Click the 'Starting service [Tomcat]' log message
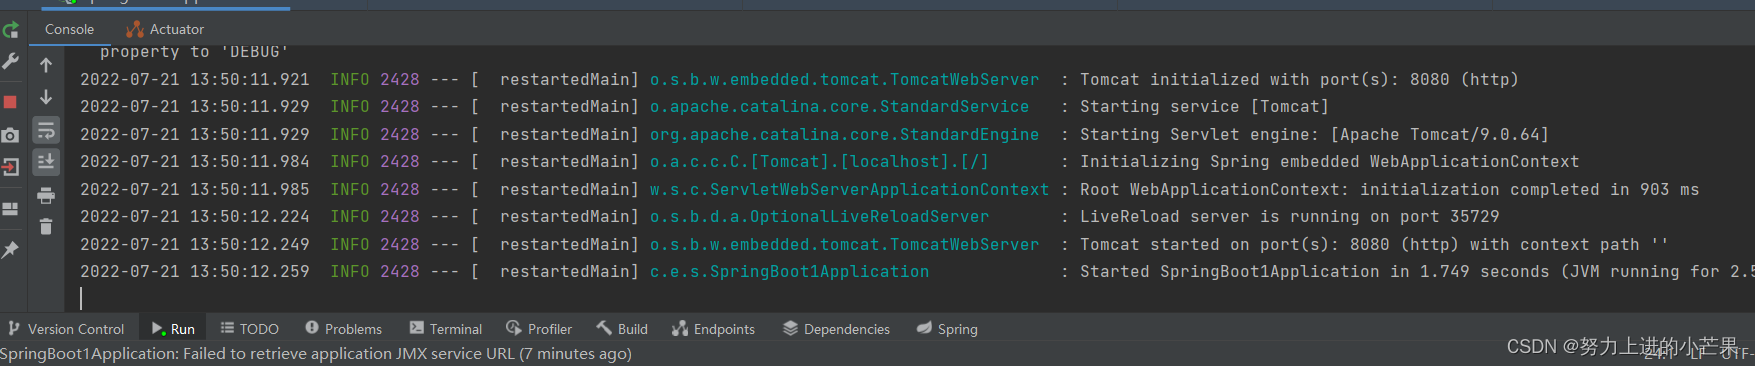The width and height of the screenshot is (1755, 366). (x=1204, y=106)
